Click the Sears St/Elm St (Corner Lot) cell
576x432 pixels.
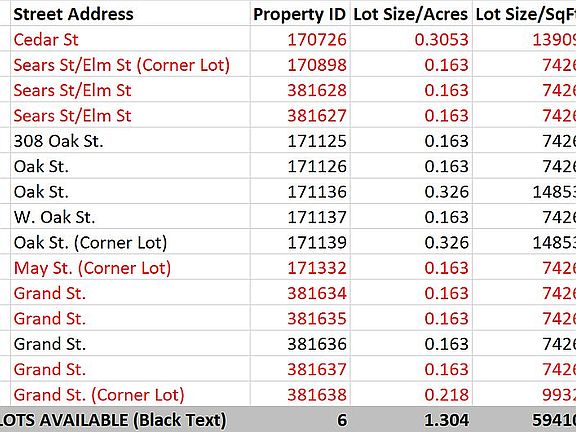tap(130, 64)
